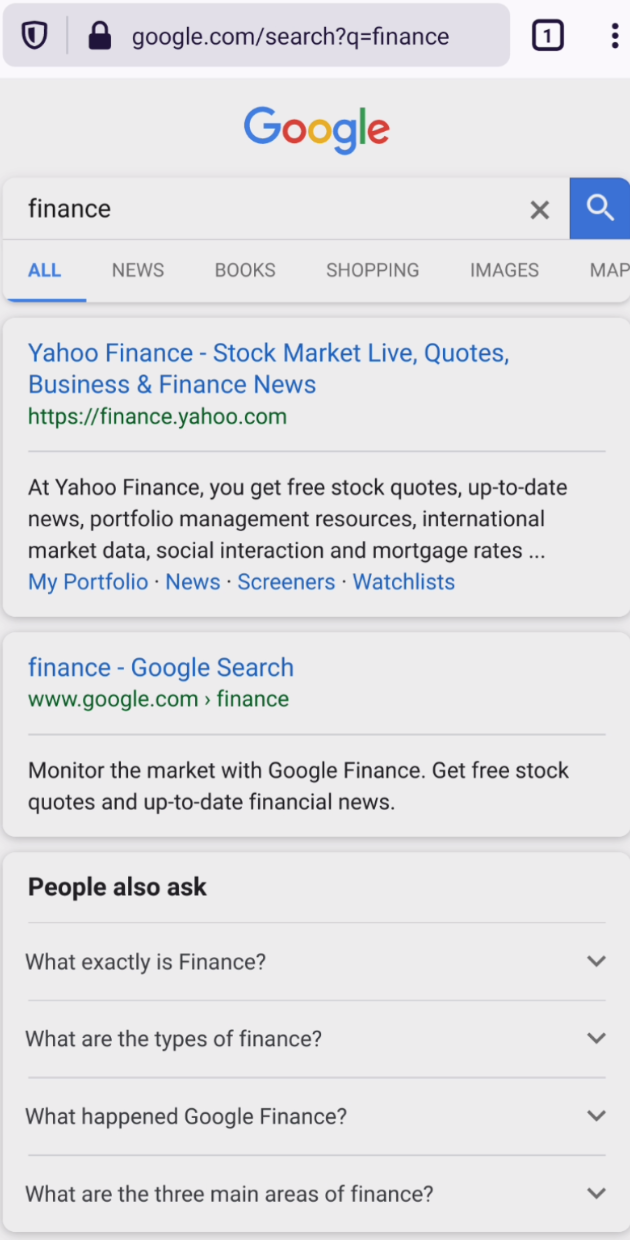This screenshot has width=630, height=1240.
Task: Tap inside the finance search box
Action: pyautogui.click(x=250, y=209)
